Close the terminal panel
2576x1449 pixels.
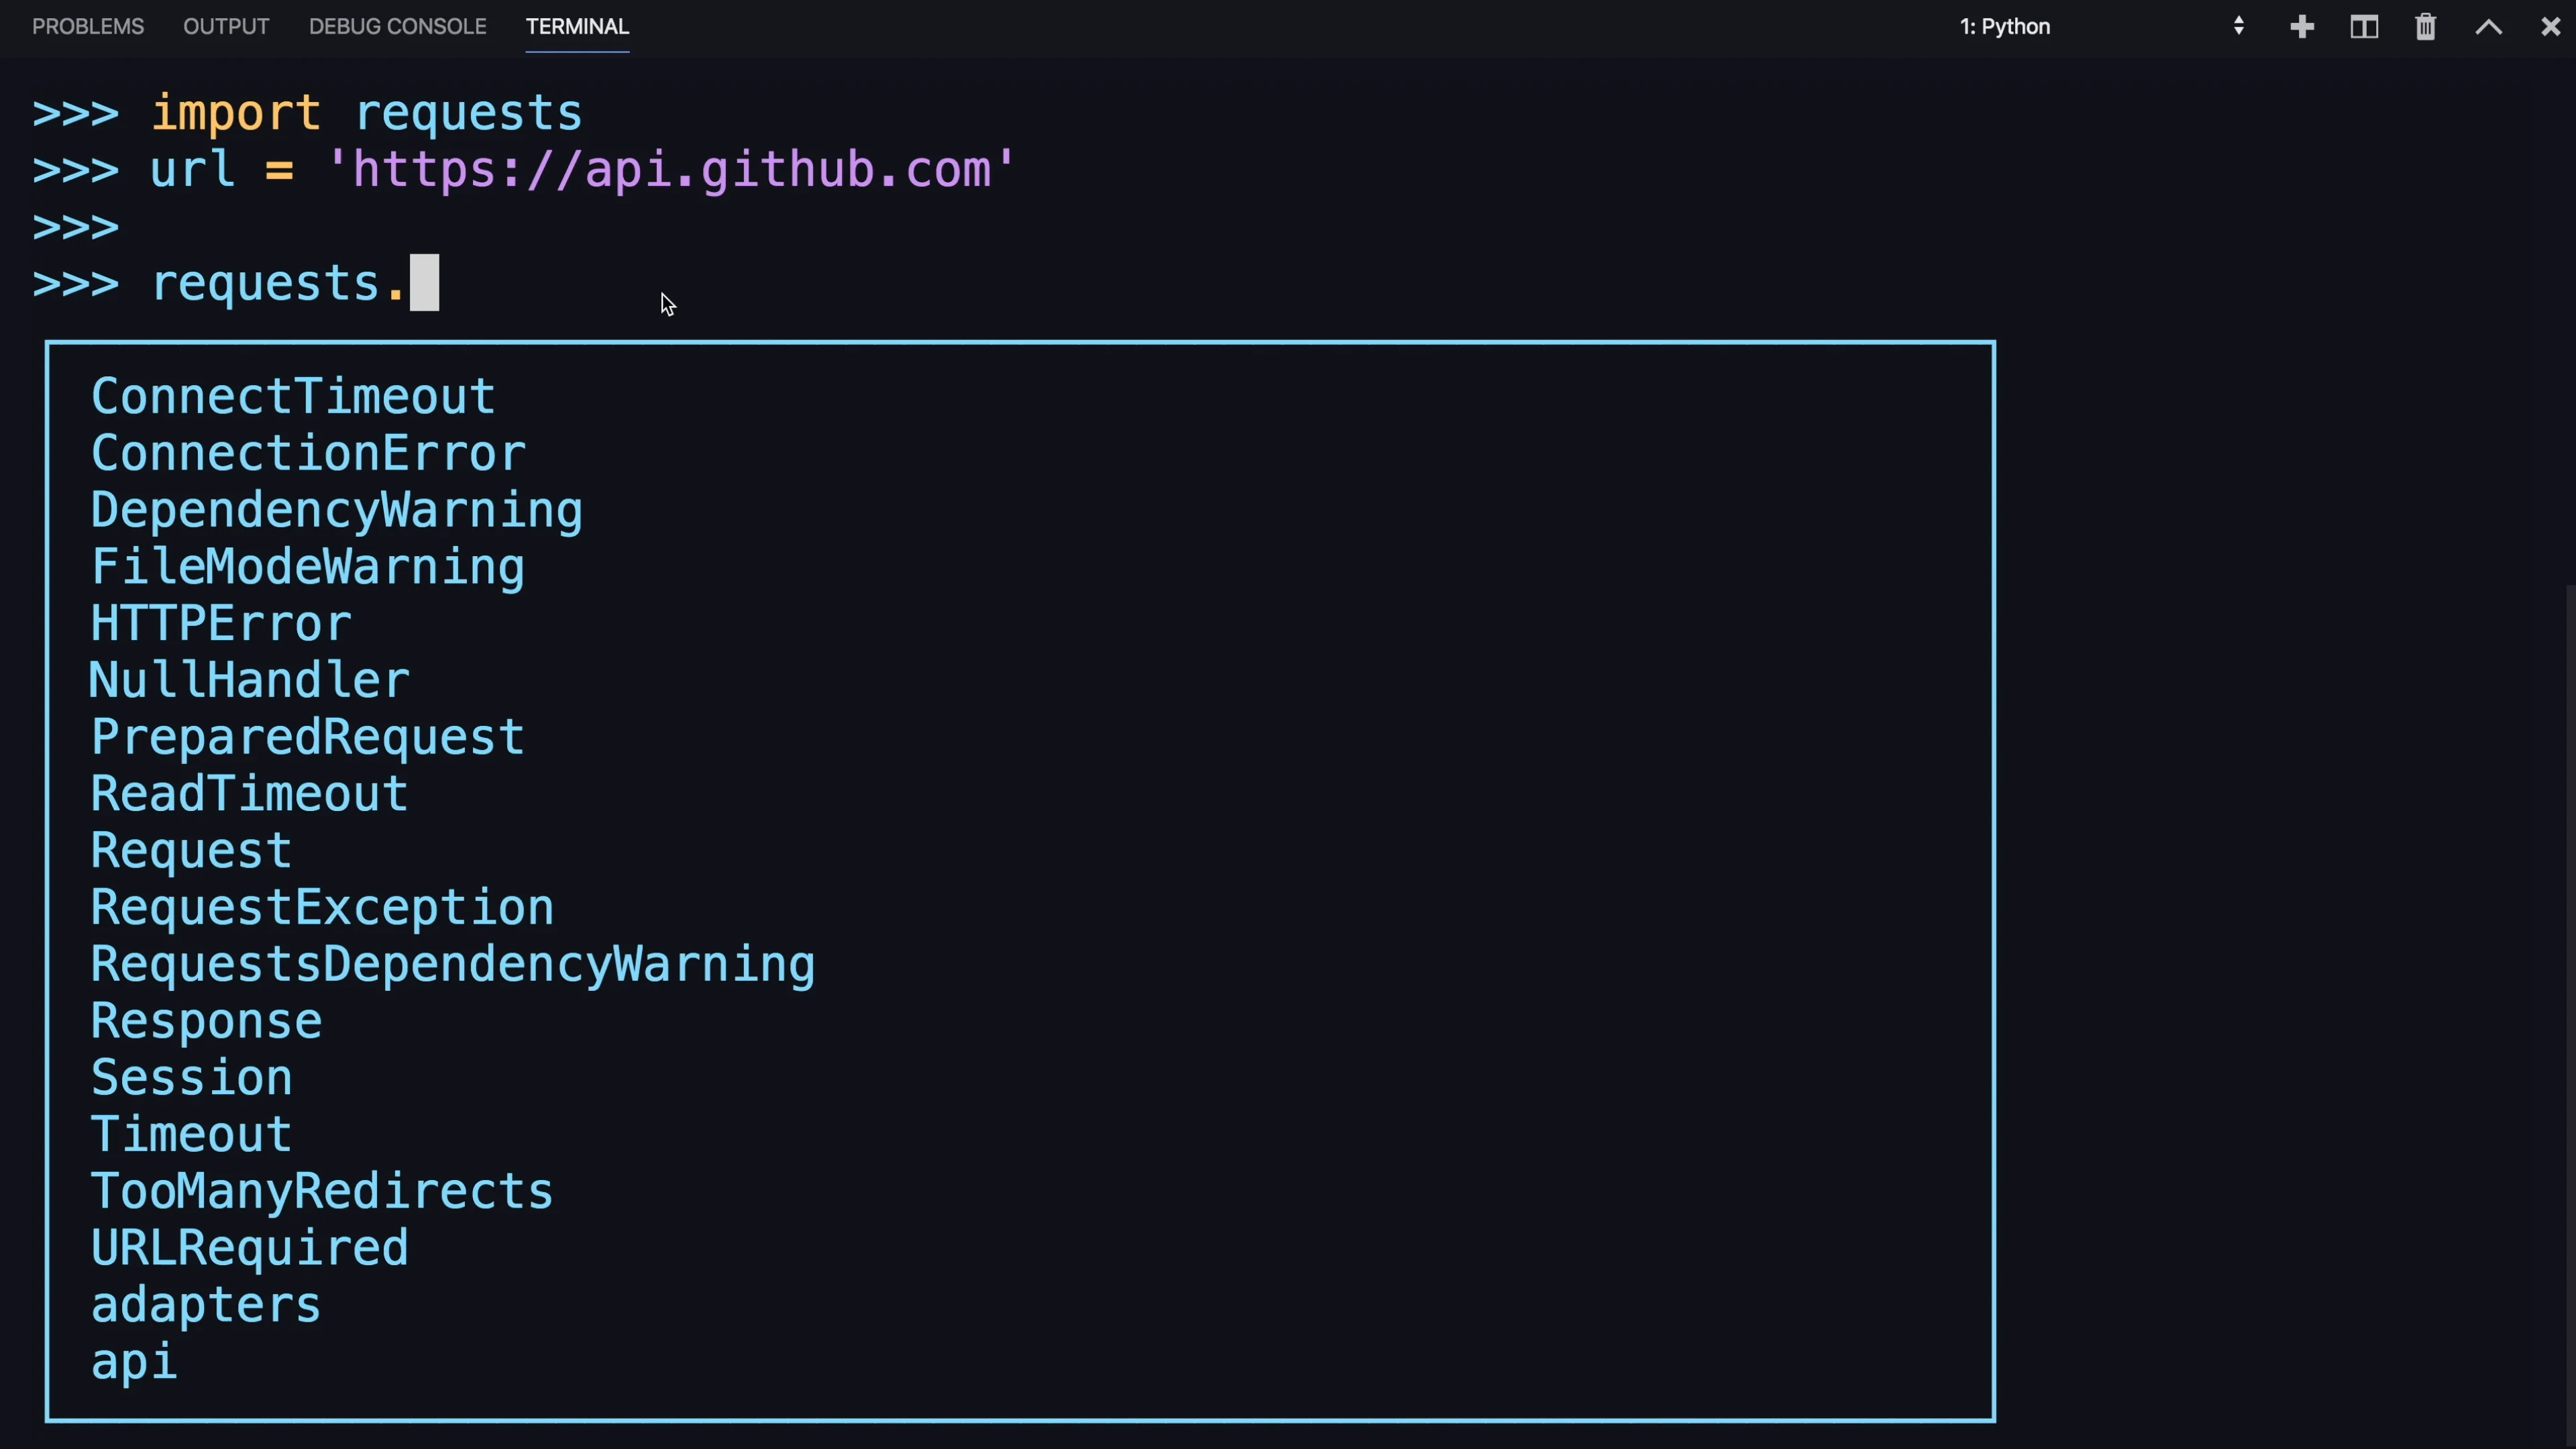2551,27
